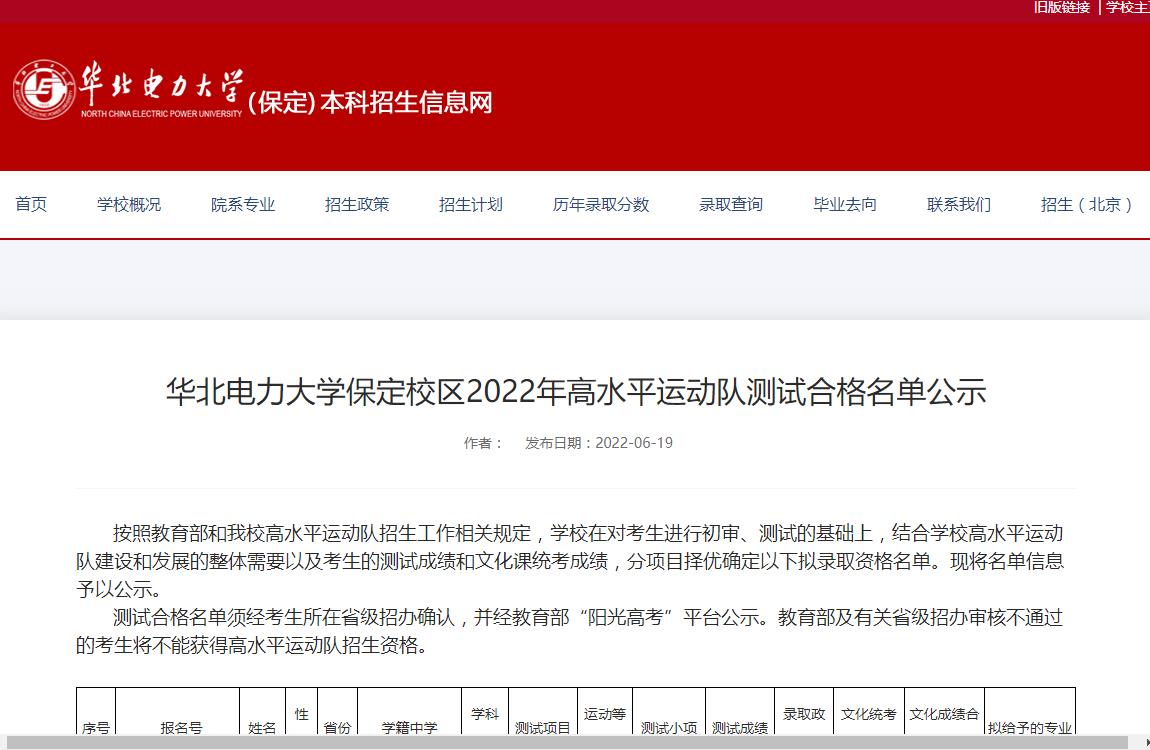Click the 测试成绩 table header
The width and height of the screenshot is (1150, 750).
pos(740,728)
